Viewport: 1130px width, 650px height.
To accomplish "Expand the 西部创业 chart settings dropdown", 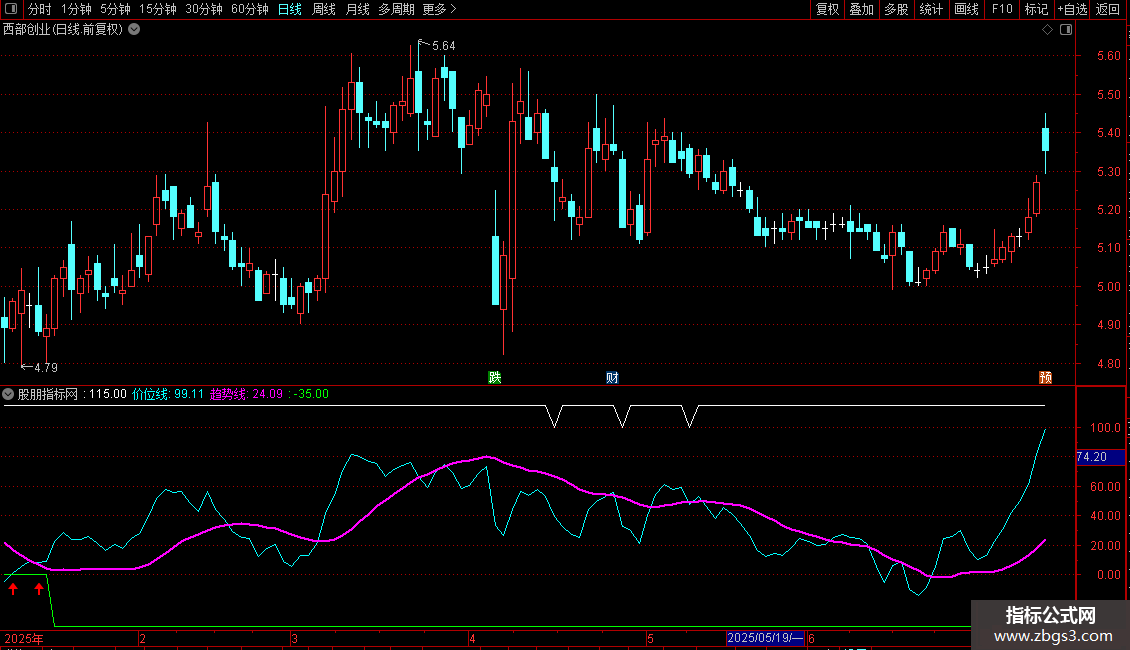I will (134, 30).
